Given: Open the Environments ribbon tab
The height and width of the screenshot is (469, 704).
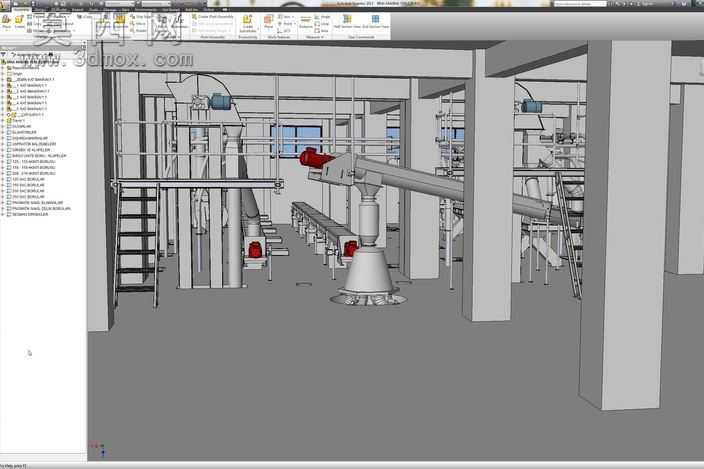Looking at the screenshot, I should click(x=145, y=9).
